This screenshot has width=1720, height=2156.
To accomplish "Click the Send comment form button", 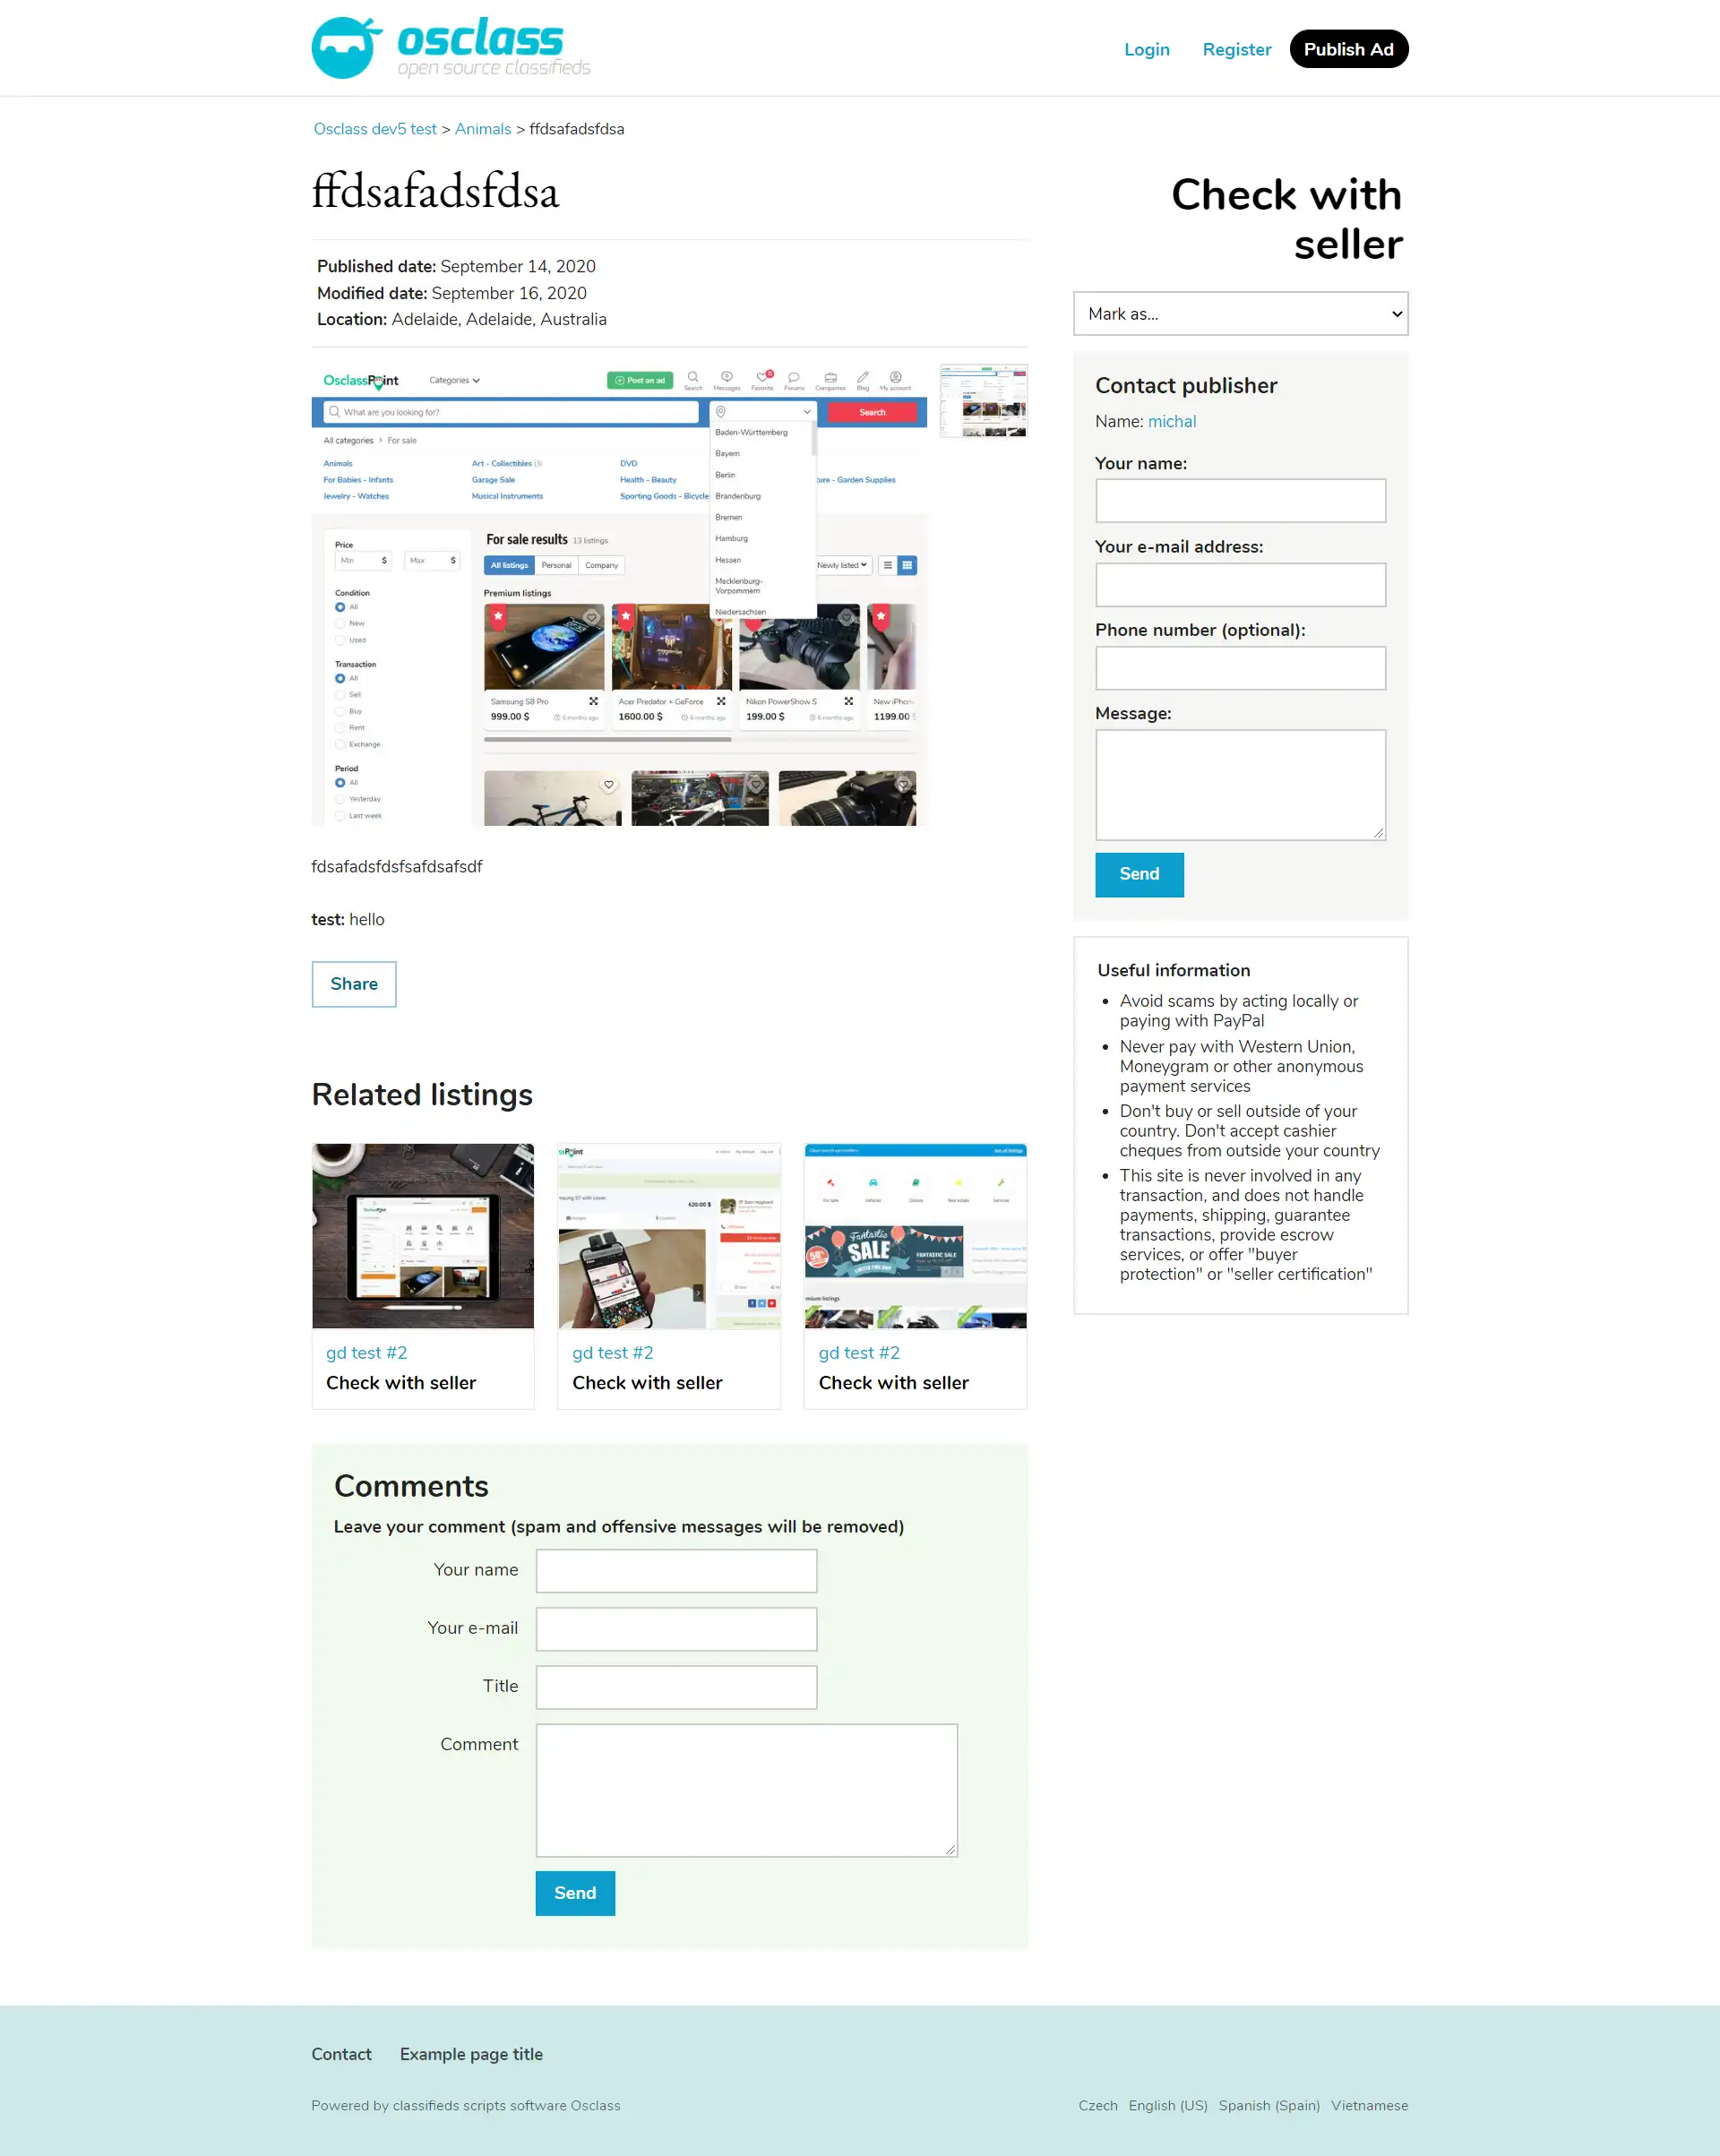I will coord(574,1893).
